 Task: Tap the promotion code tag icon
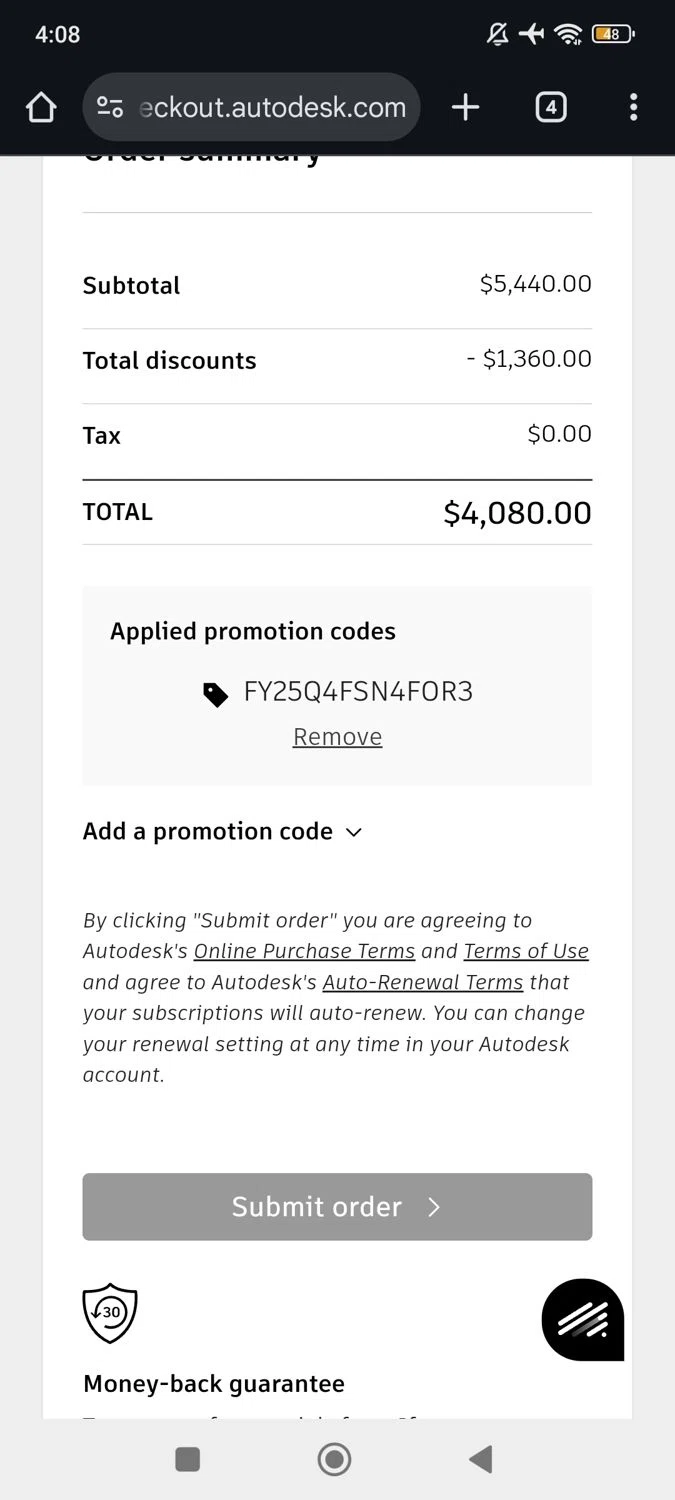(x=215, y=694)
